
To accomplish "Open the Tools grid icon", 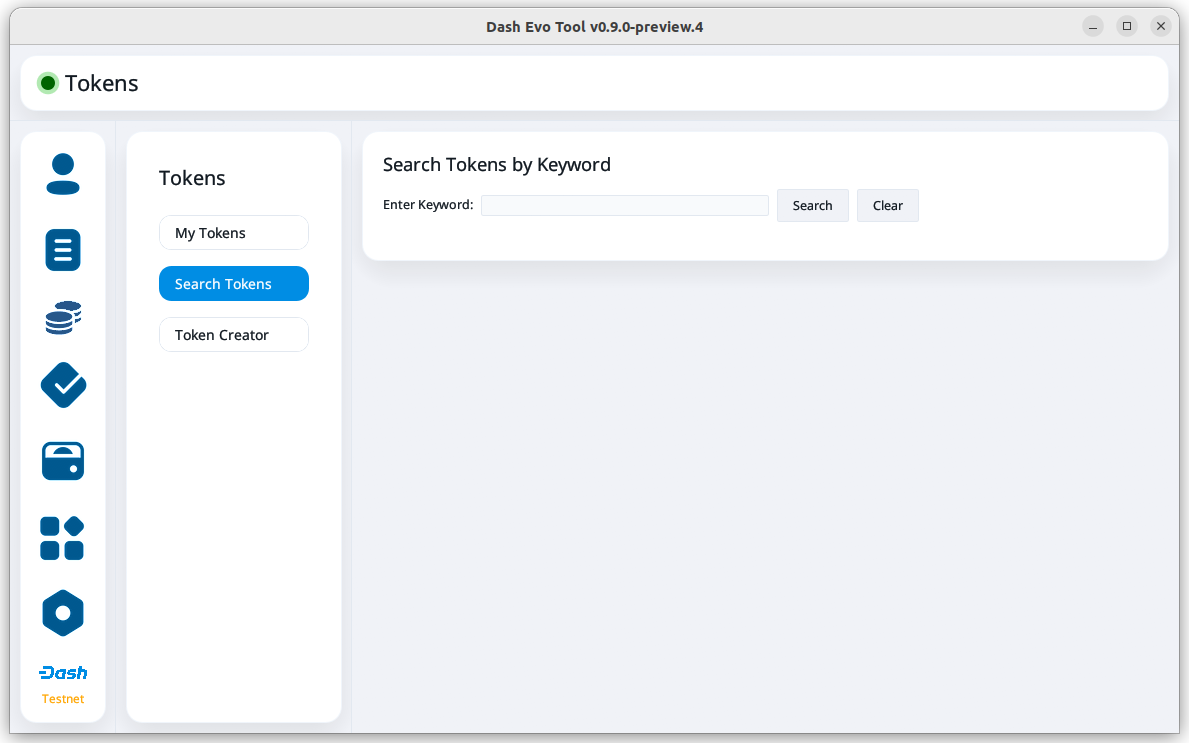I will pos(62,538).
